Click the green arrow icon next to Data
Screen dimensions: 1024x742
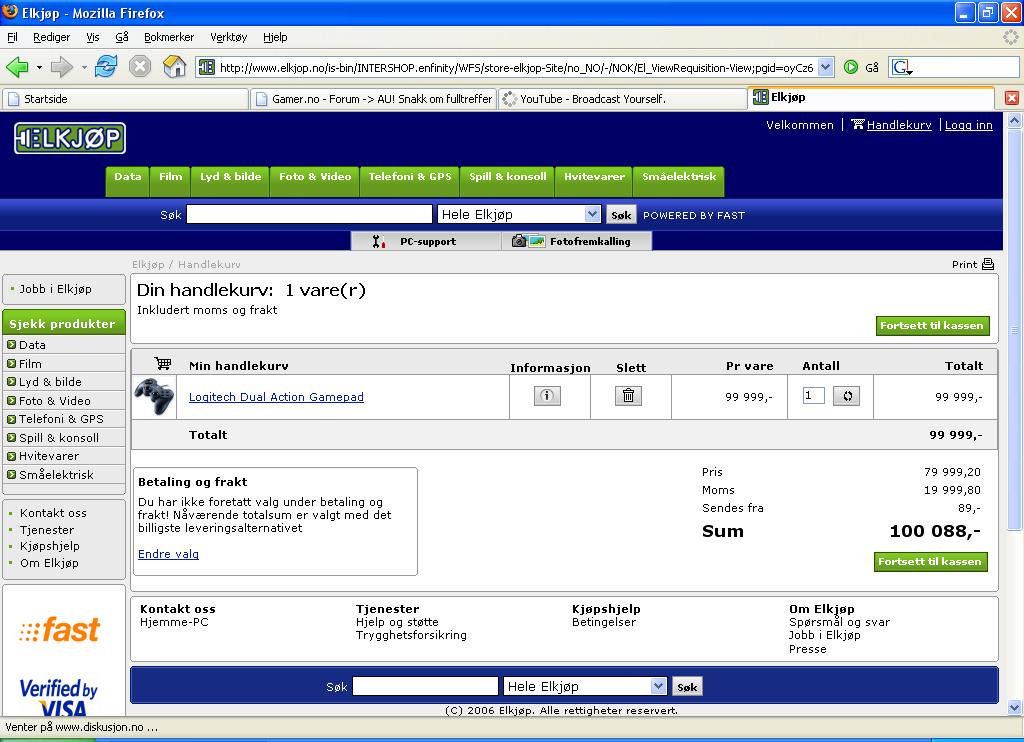(x=11, y=344)
